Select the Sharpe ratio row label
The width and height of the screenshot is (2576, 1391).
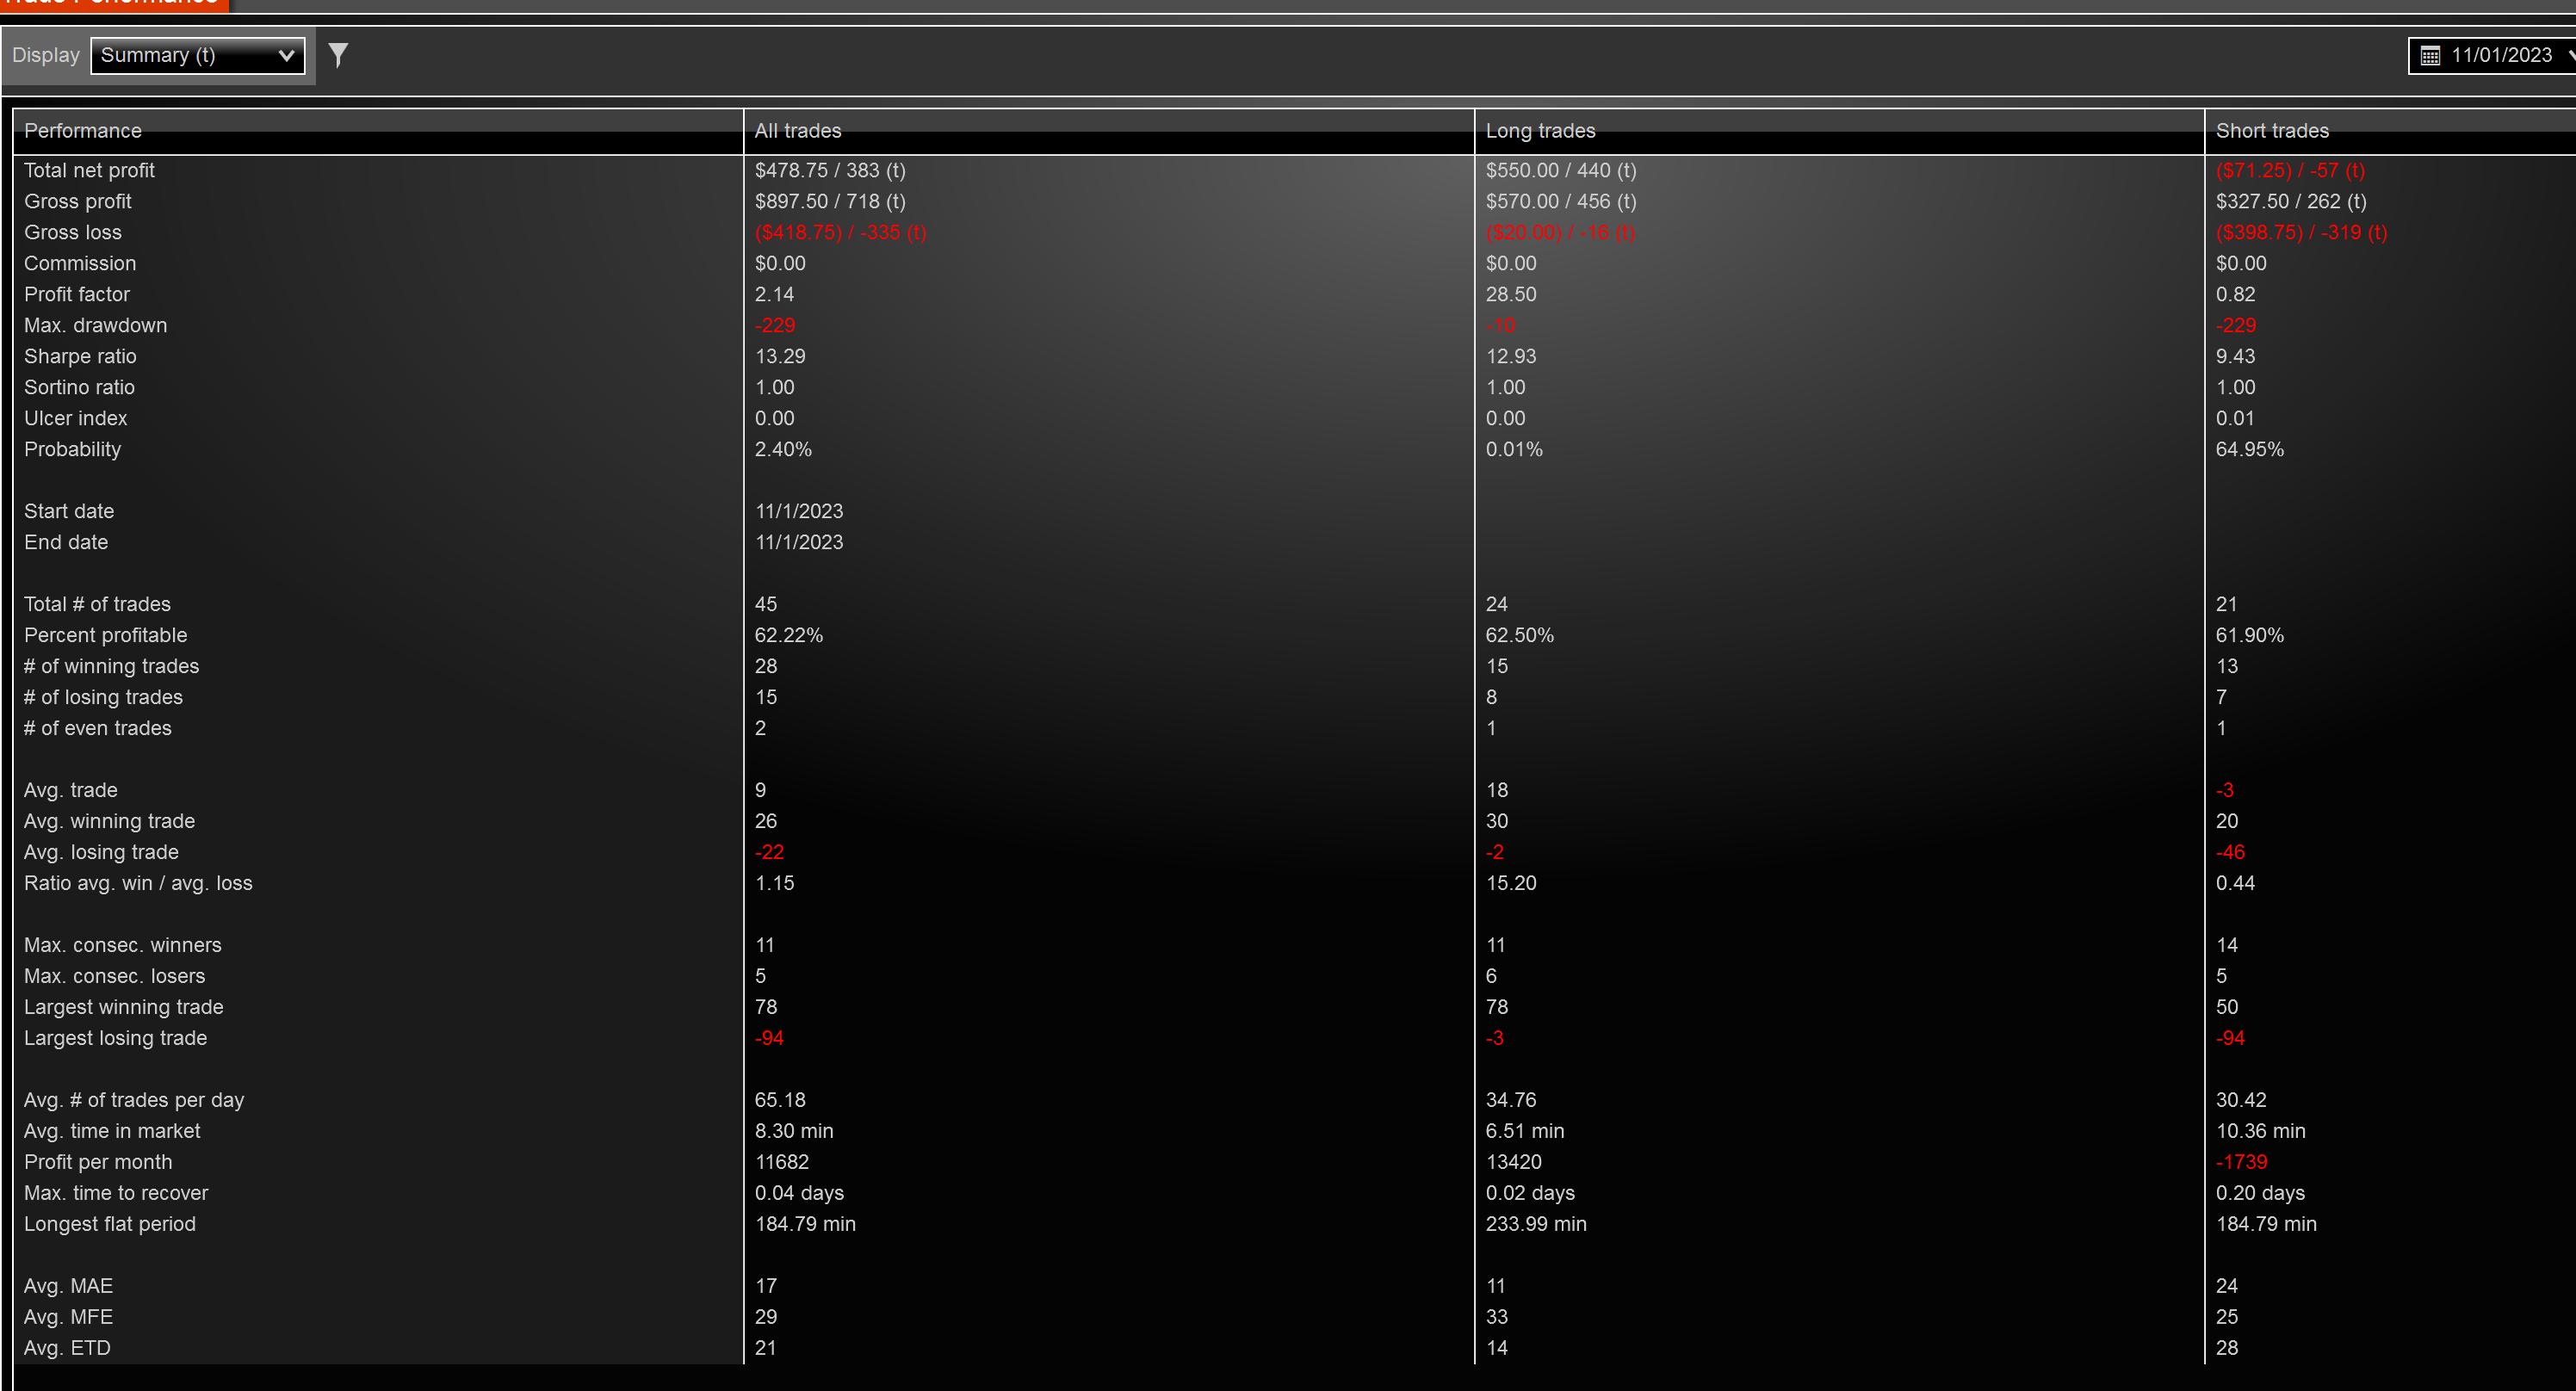[x=80, y=356]
